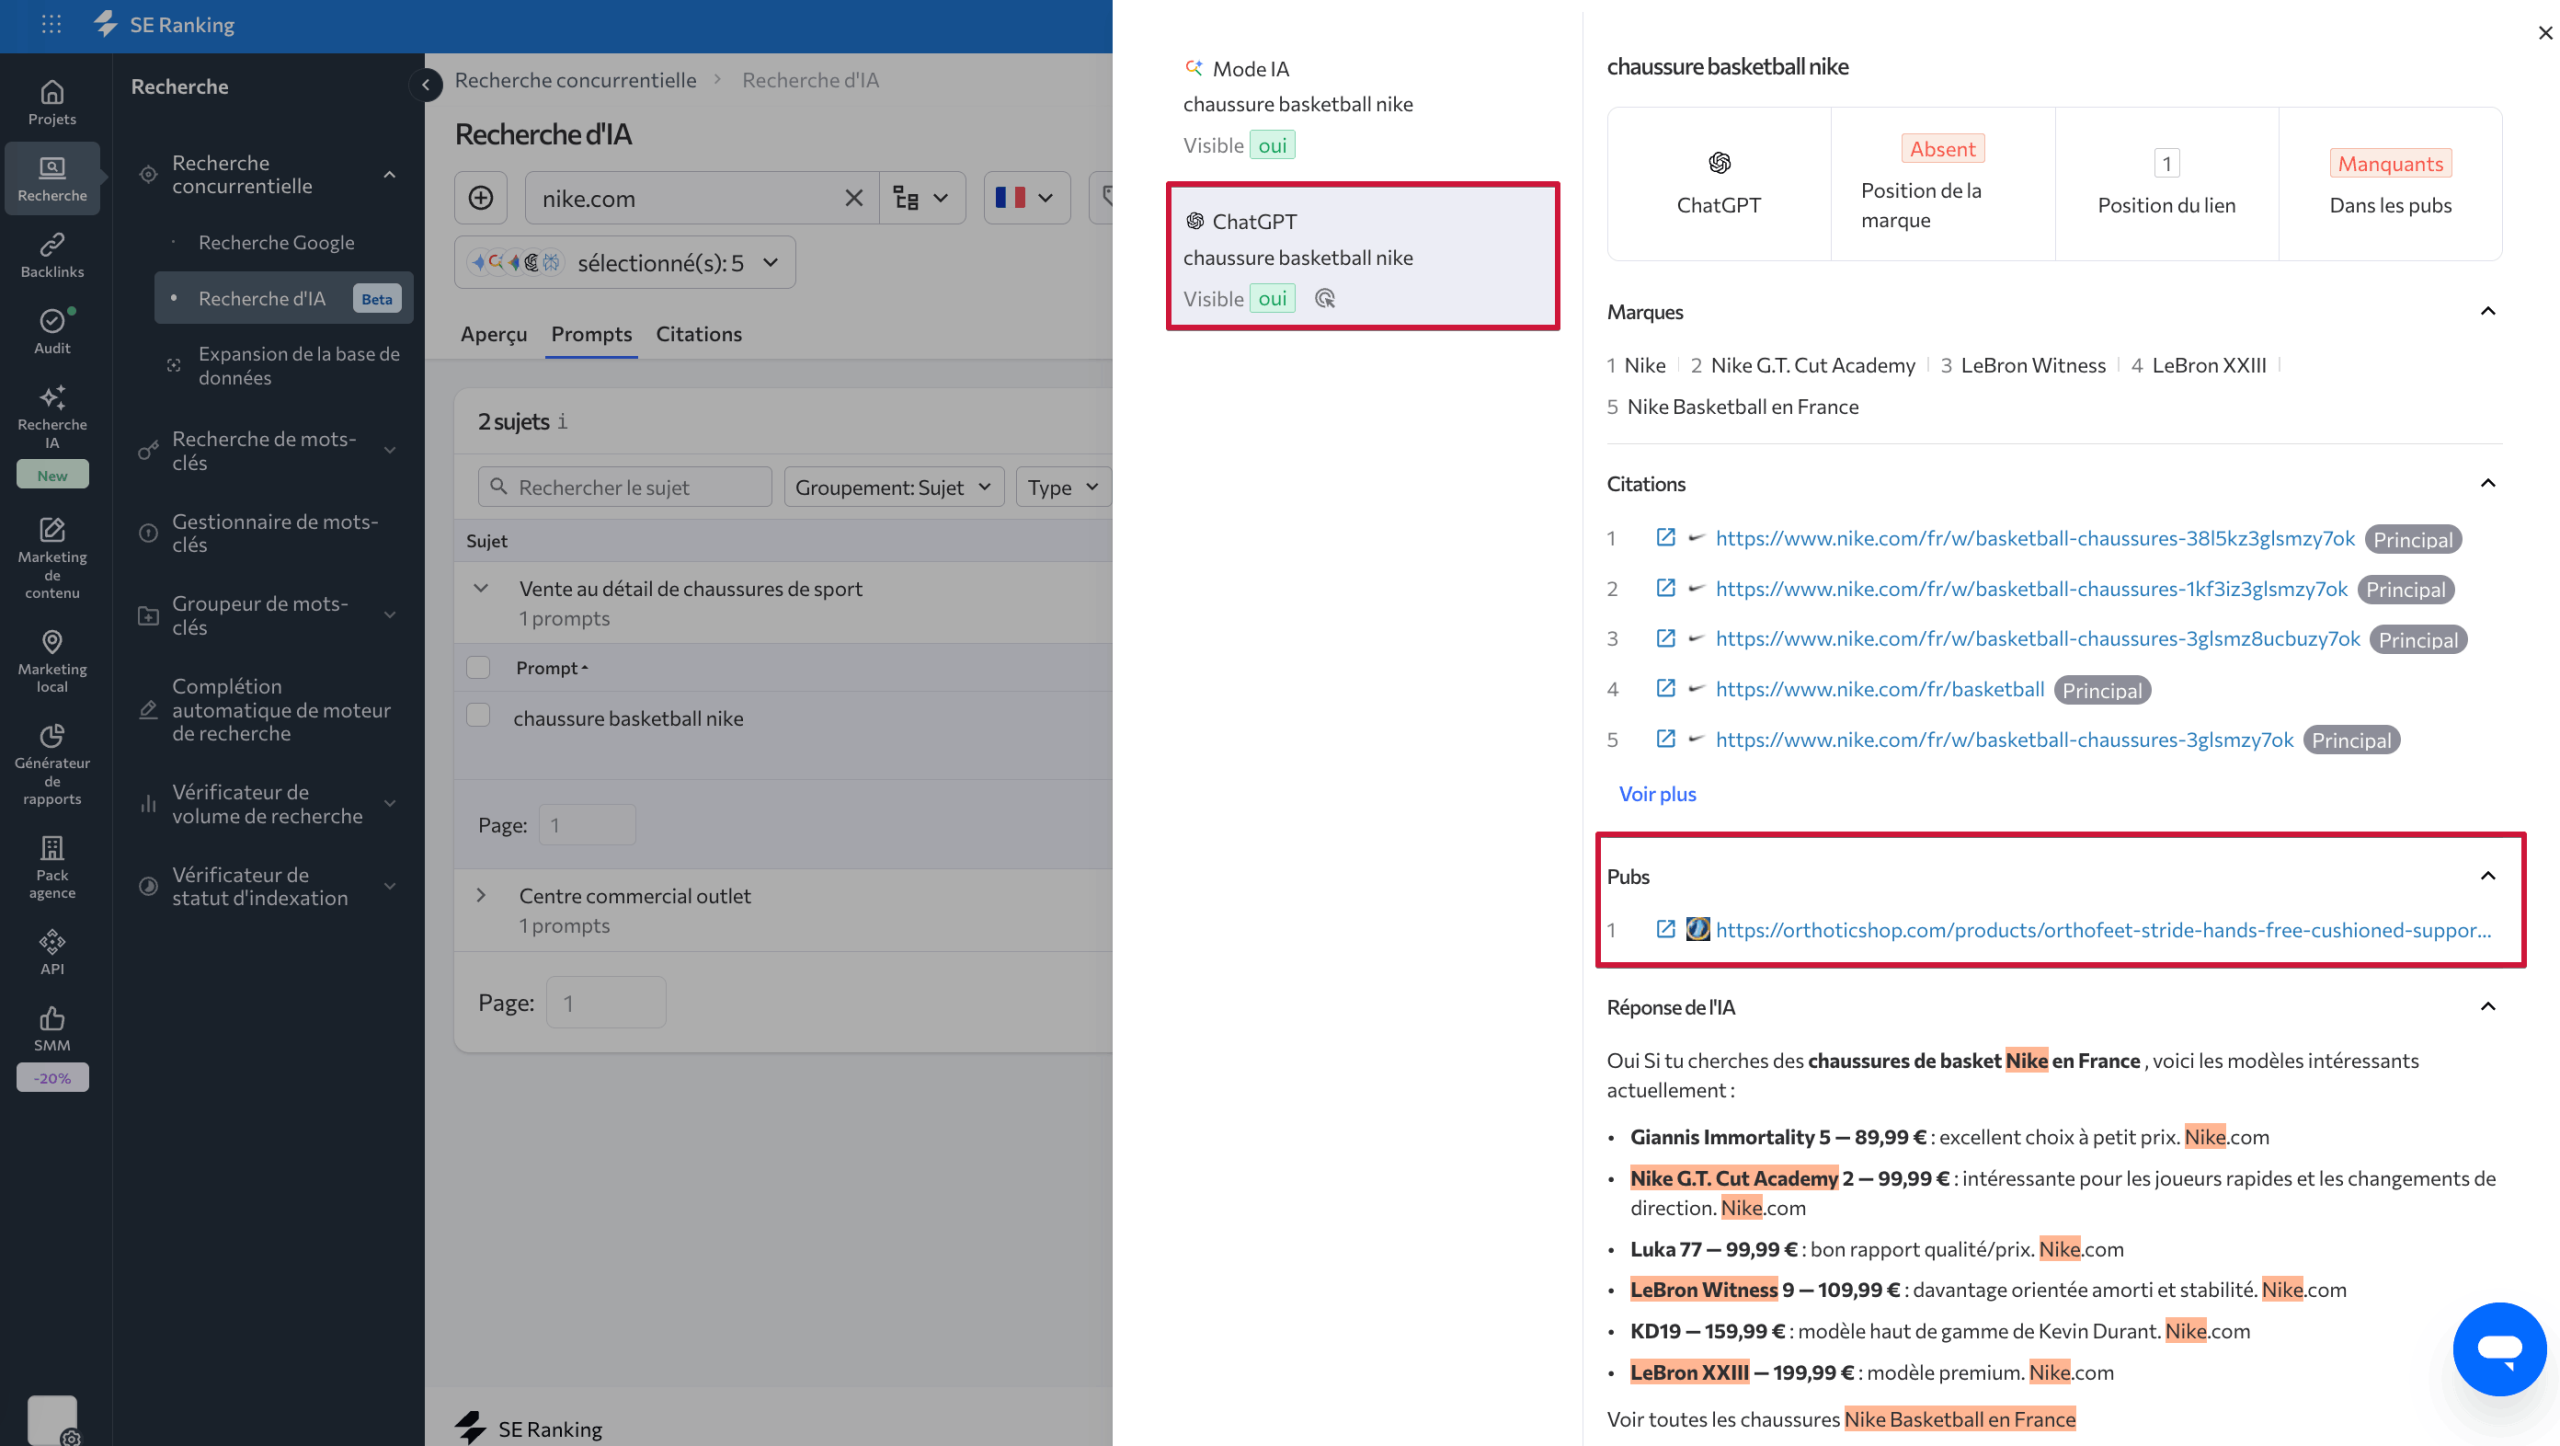The image size is (2560, 1446).
Task: Click the user avatar at bottom left
Action: (x=52, y=1418)
